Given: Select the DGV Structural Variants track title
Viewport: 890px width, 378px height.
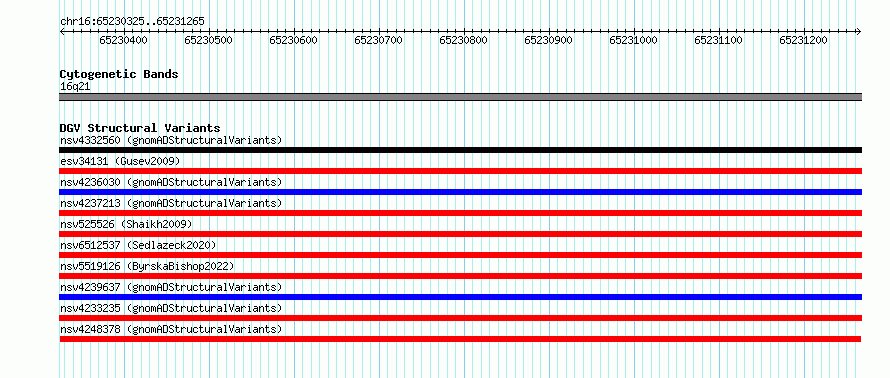Looking at the screenshot, I should (x=140, y=128).
